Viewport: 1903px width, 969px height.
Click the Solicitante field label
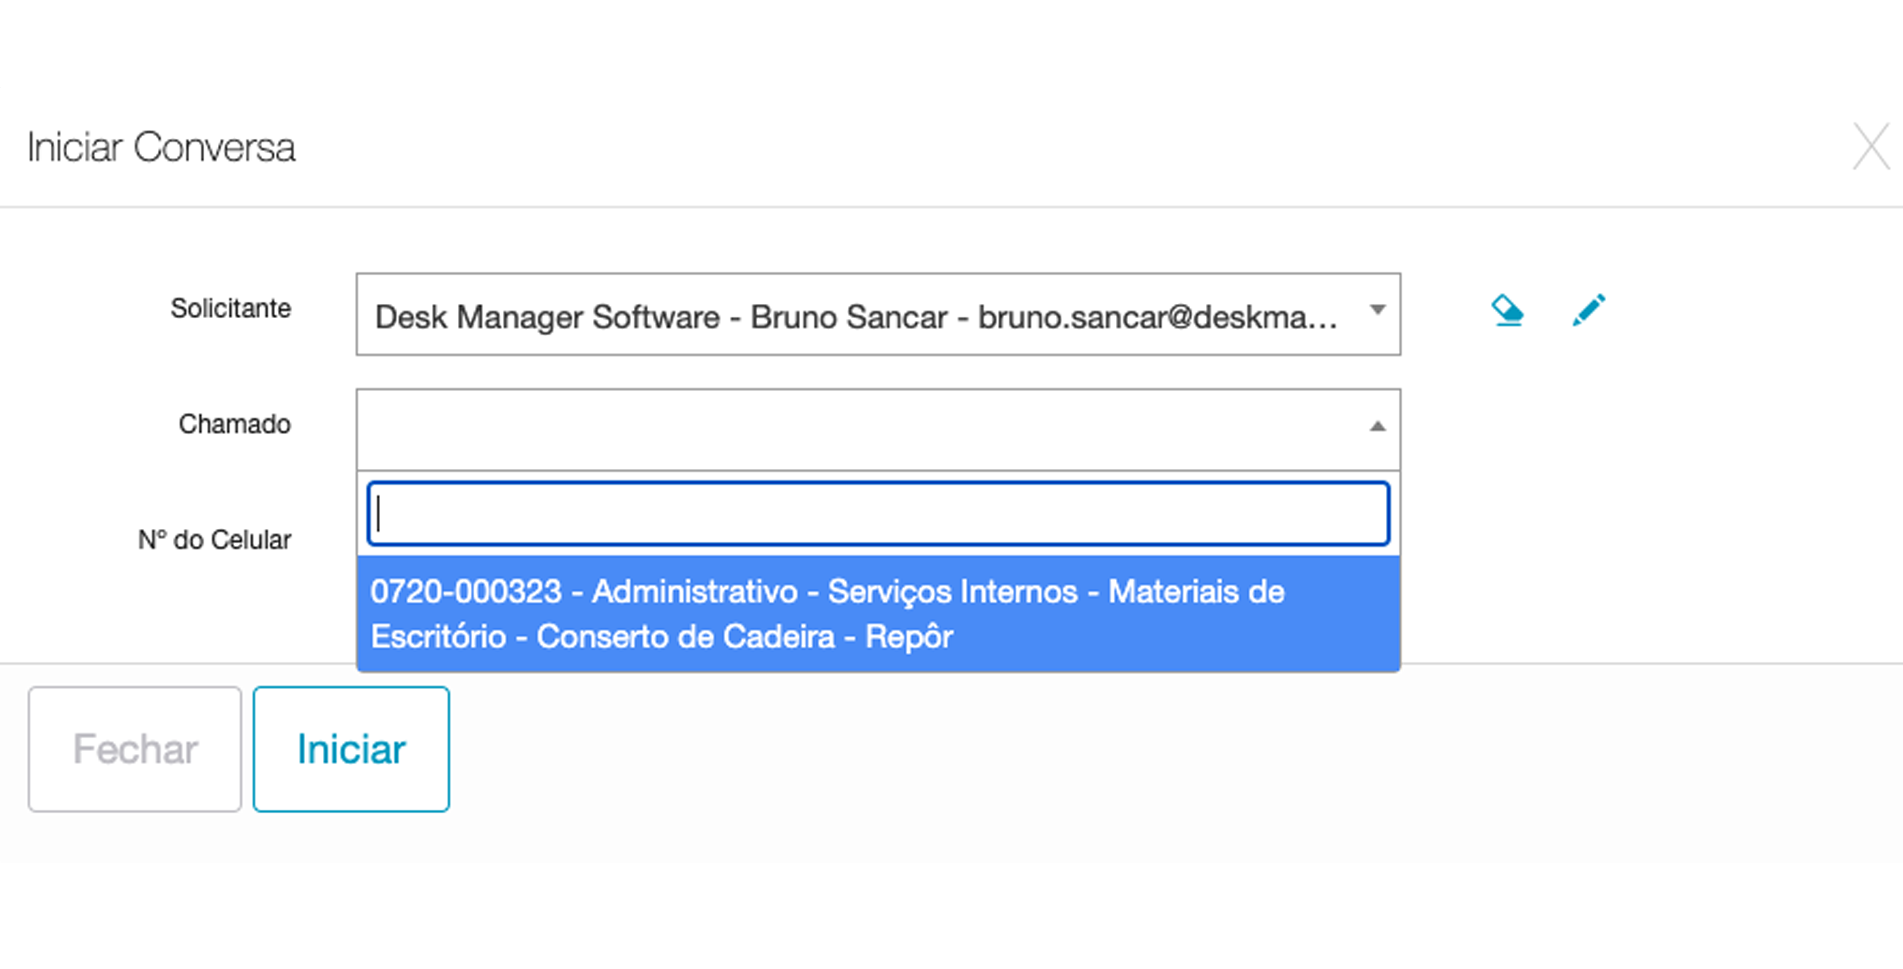tap(230, 309)
